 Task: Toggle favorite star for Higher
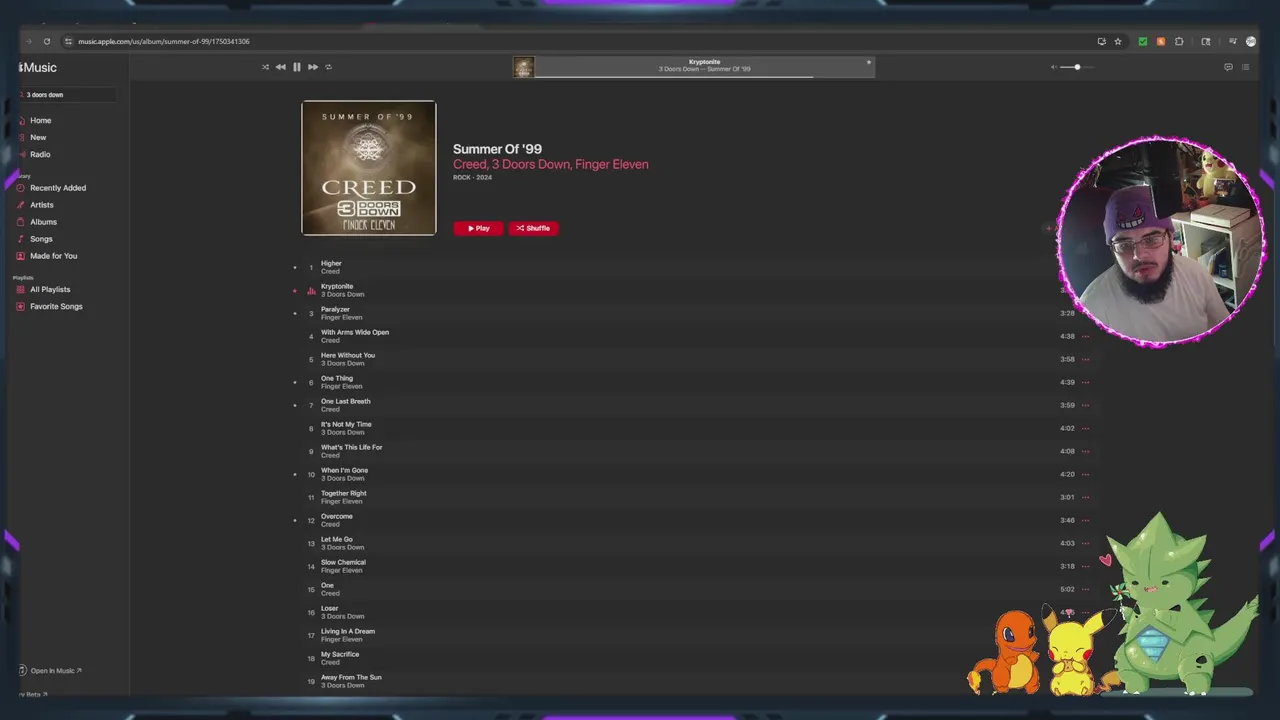coord(295,268)
